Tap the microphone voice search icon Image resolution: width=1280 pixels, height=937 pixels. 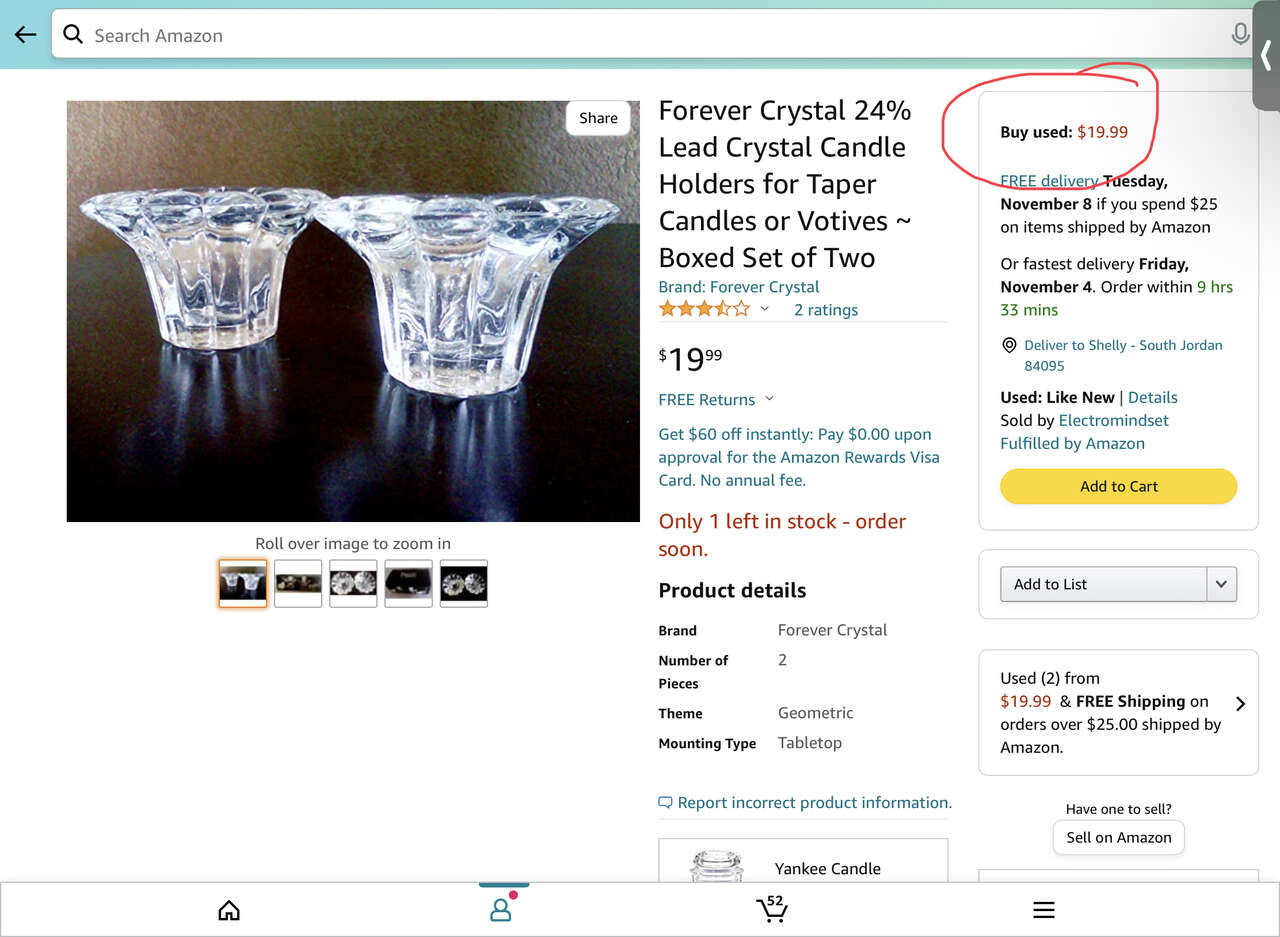pyautogui.click(x=1240, y=35)
